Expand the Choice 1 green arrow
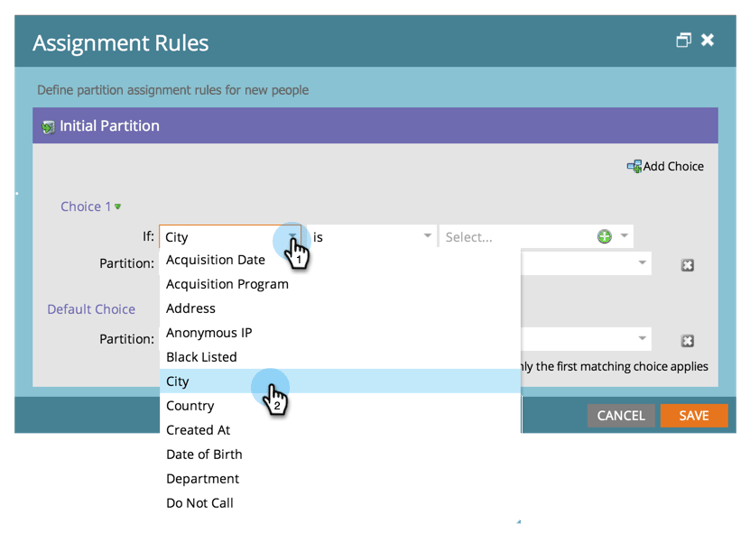Screen dimensions: 750x533 coord(118,207)
